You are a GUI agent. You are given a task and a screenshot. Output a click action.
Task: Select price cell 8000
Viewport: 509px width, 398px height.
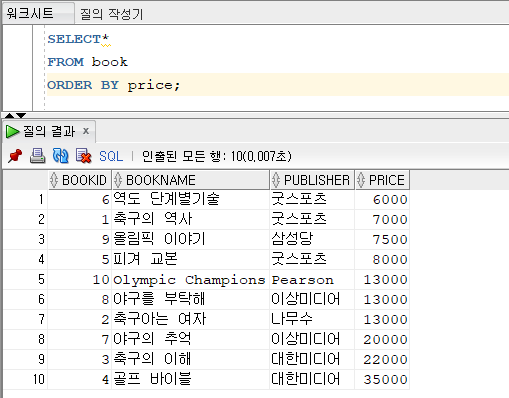(x=382, y=259)
